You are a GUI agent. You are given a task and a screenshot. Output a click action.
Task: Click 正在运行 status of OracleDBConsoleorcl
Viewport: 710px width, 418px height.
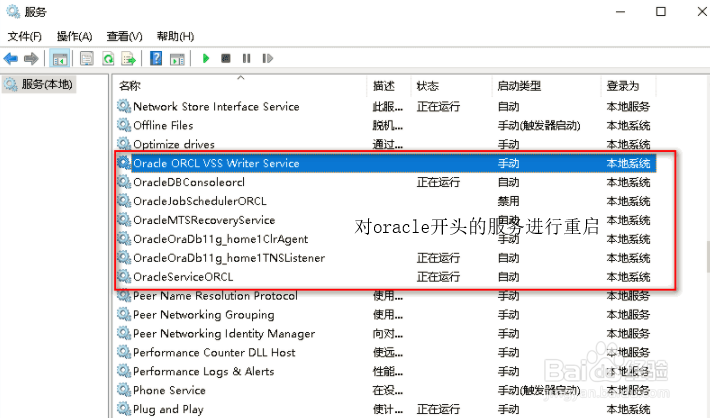(x=438, y=182)
